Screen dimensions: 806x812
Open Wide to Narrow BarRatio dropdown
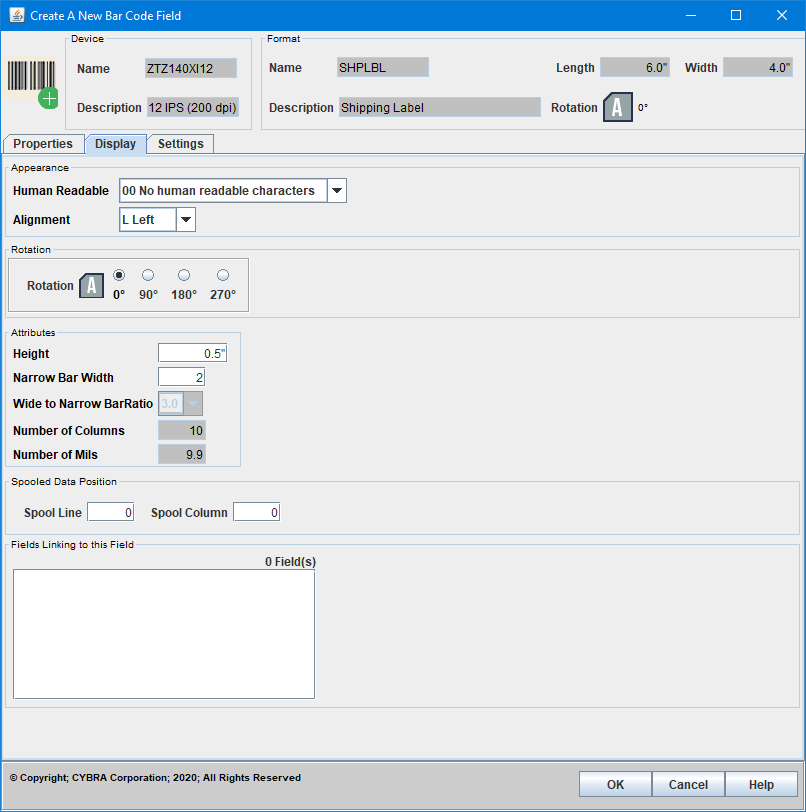[193, 403]
